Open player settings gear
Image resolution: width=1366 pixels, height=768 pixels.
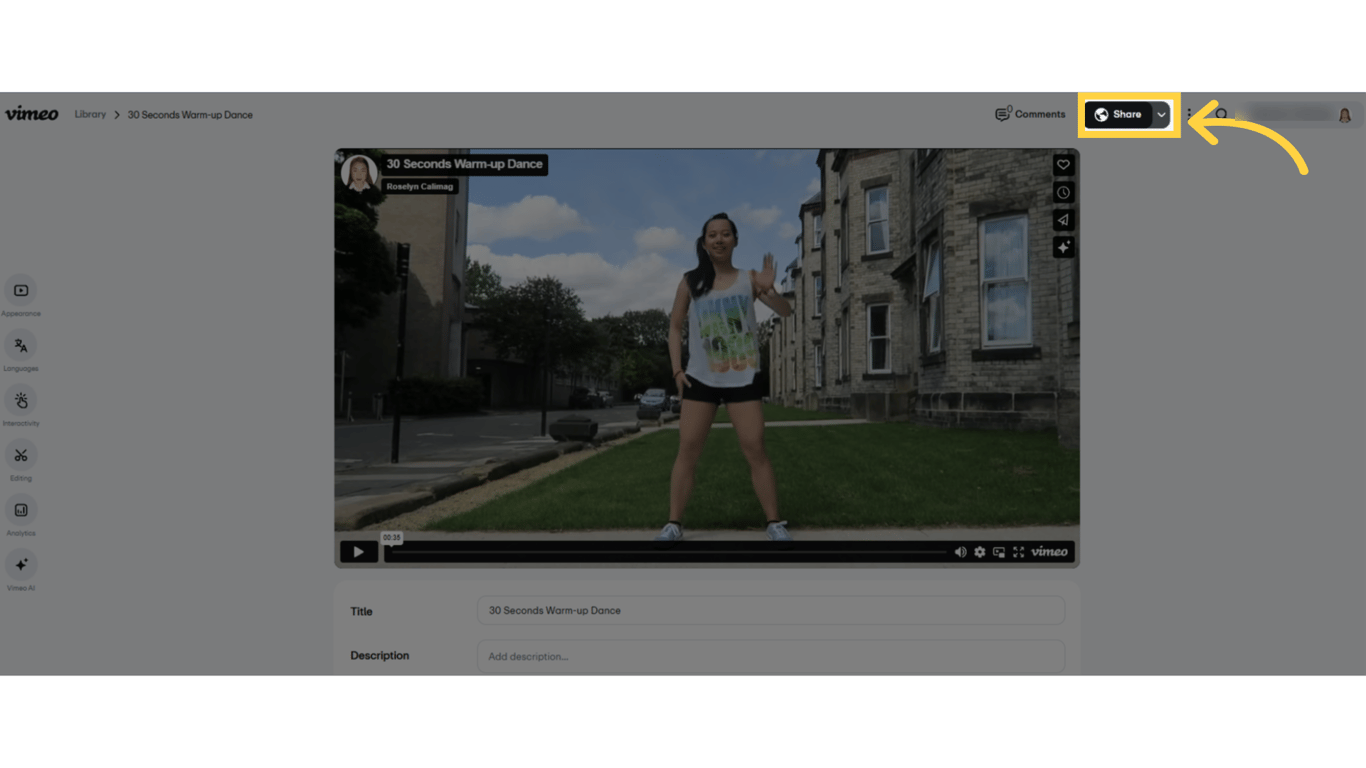(x=980, y=552)
